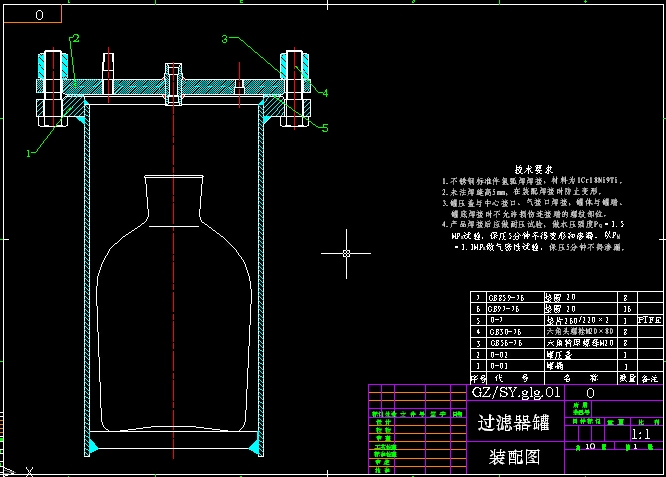Viewport: 666px width, 477px height.
Task: Click technical requirement line 2 text
Action: [522, 192]
